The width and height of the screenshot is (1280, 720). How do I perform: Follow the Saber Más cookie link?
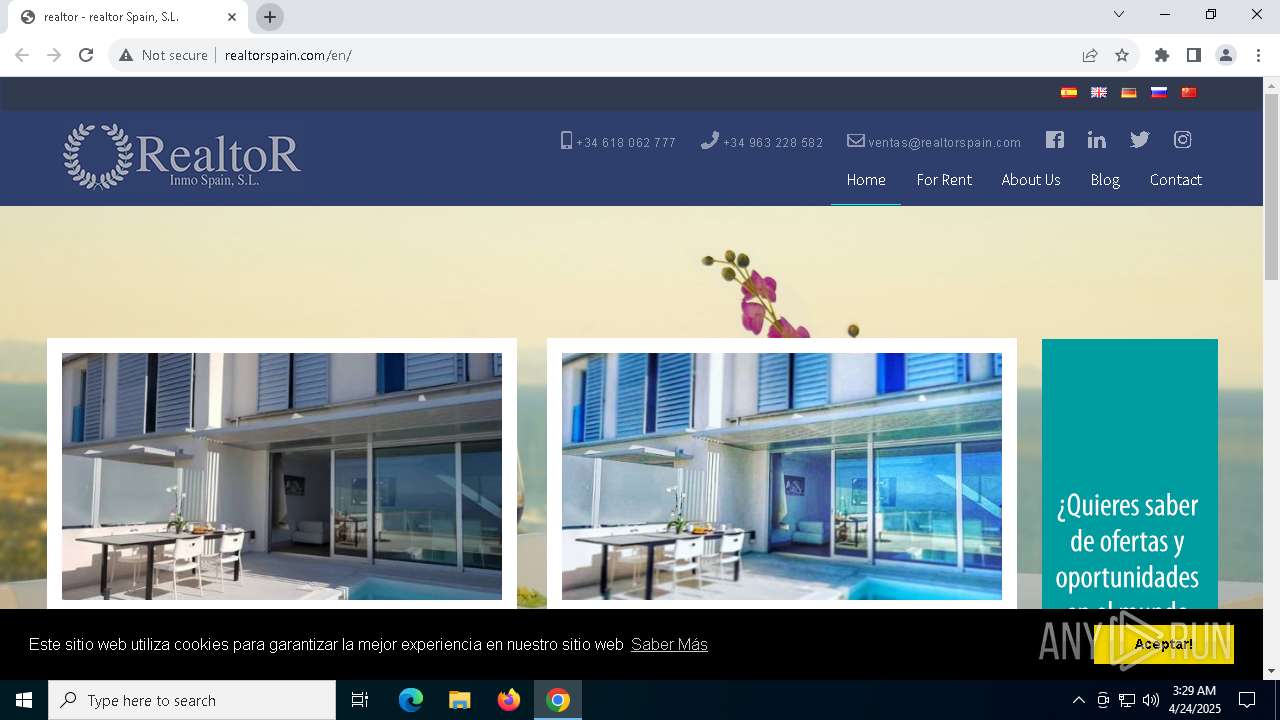(669, 645)
